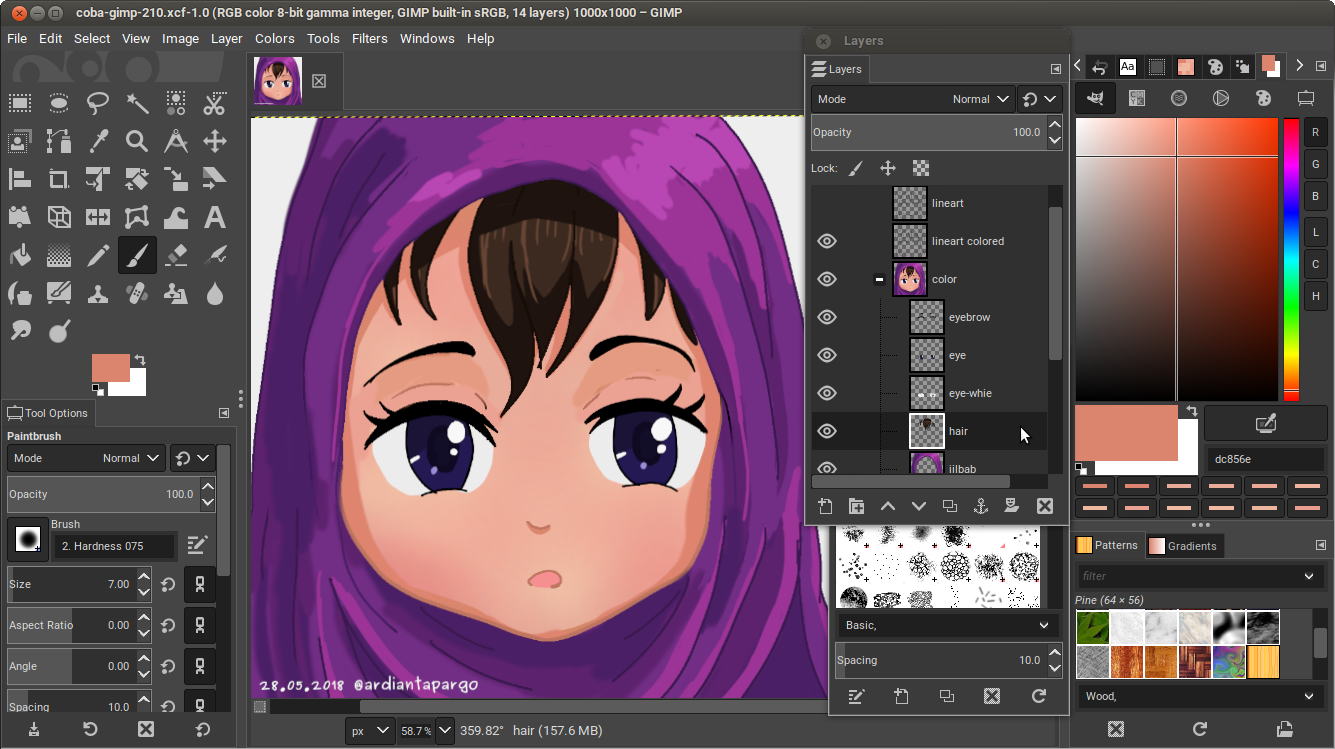
Task: Collapse the color layer group
Action: (879, 279)
